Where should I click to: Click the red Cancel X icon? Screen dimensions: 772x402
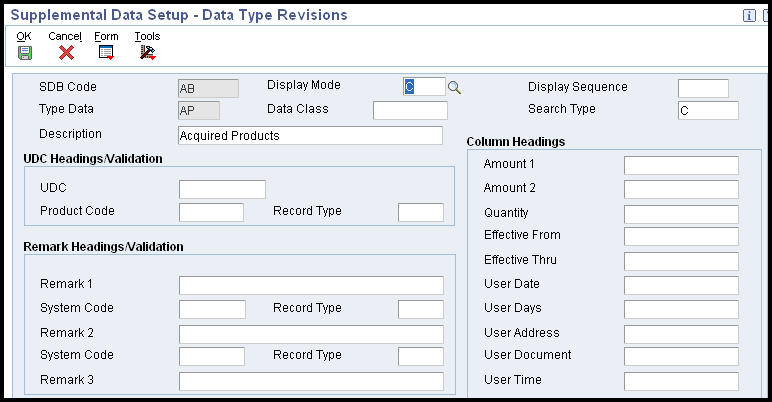[x=66, y=53]
